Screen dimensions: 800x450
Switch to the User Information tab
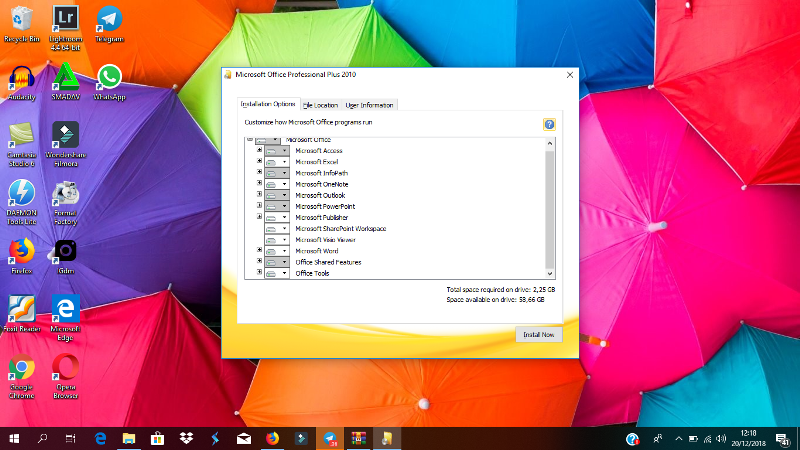[369, 105]
